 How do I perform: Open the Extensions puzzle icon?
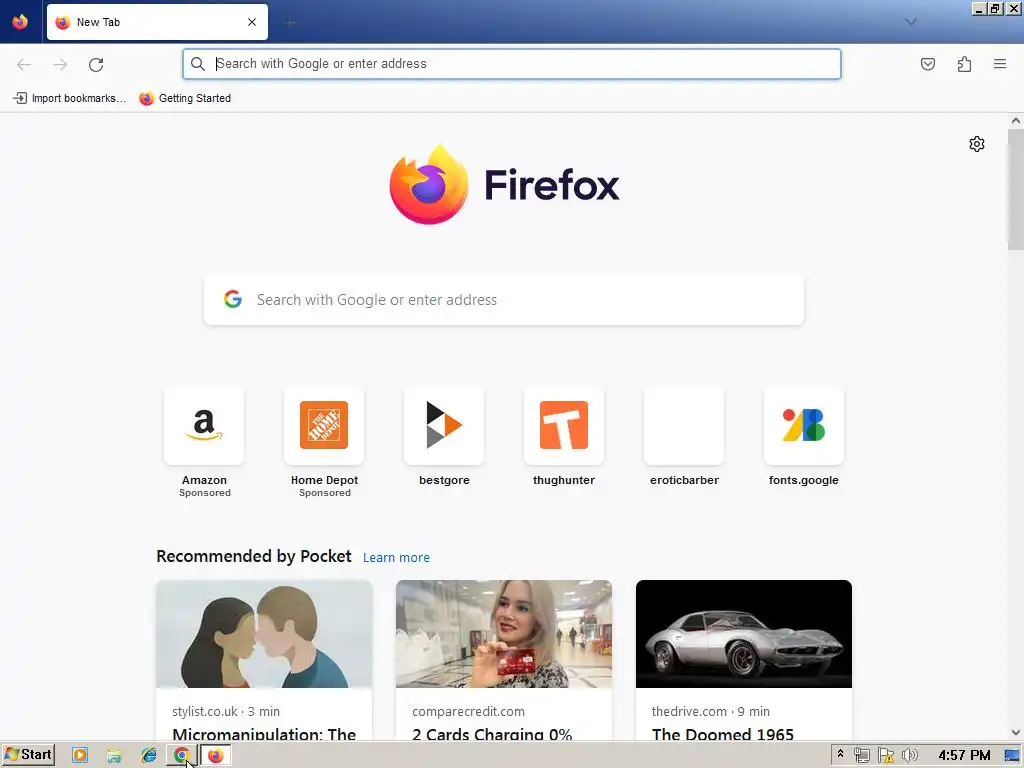964,64
